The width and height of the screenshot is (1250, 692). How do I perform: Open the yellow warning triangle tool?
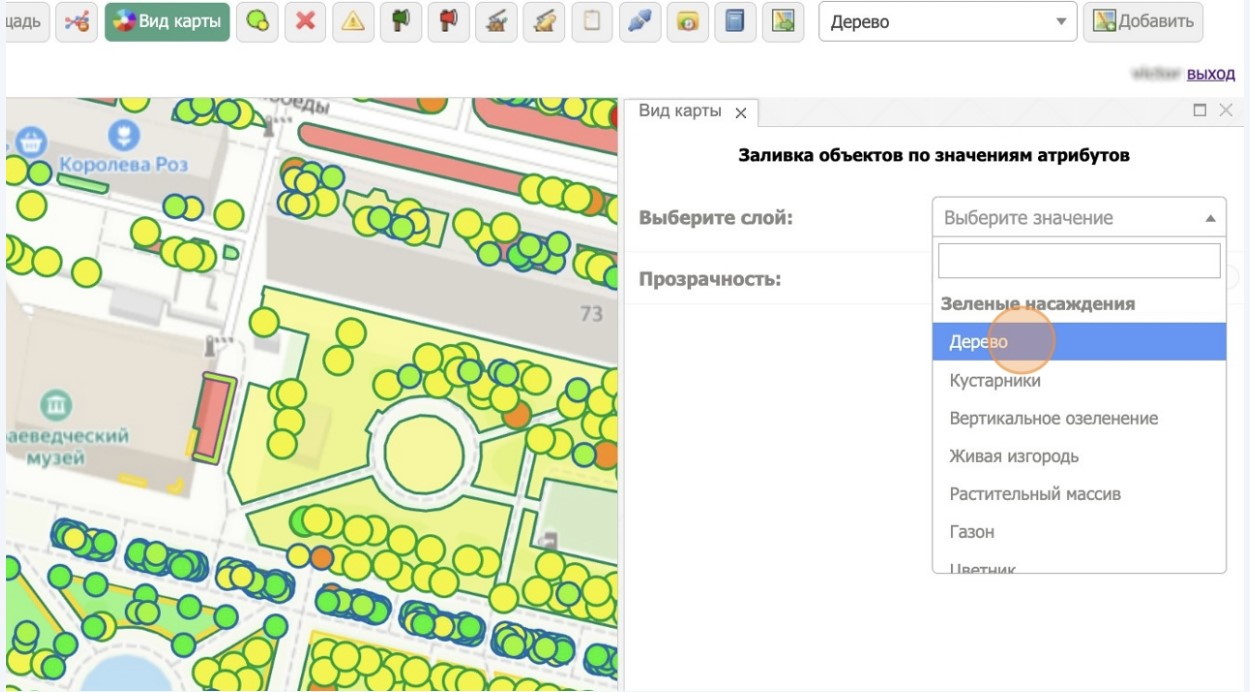pyautogui.click(x=352, y=22)
